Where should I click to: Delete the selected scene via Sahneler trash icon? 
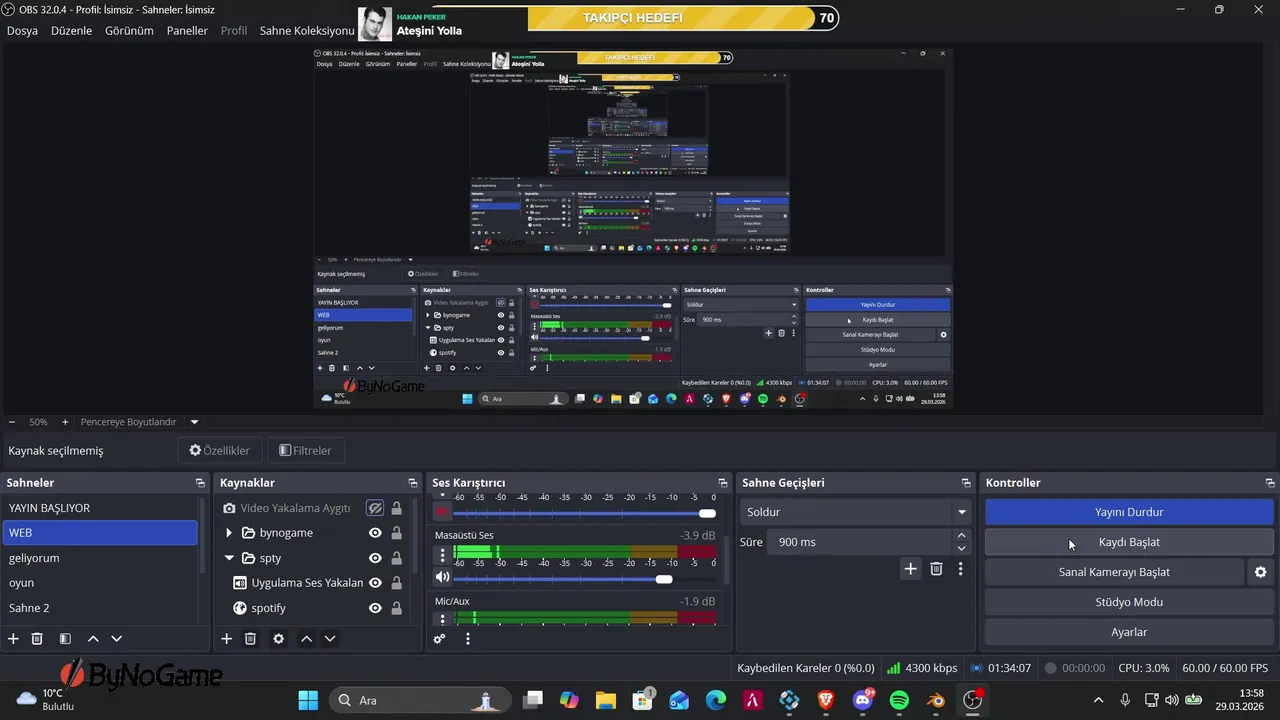tap(37, 638)
